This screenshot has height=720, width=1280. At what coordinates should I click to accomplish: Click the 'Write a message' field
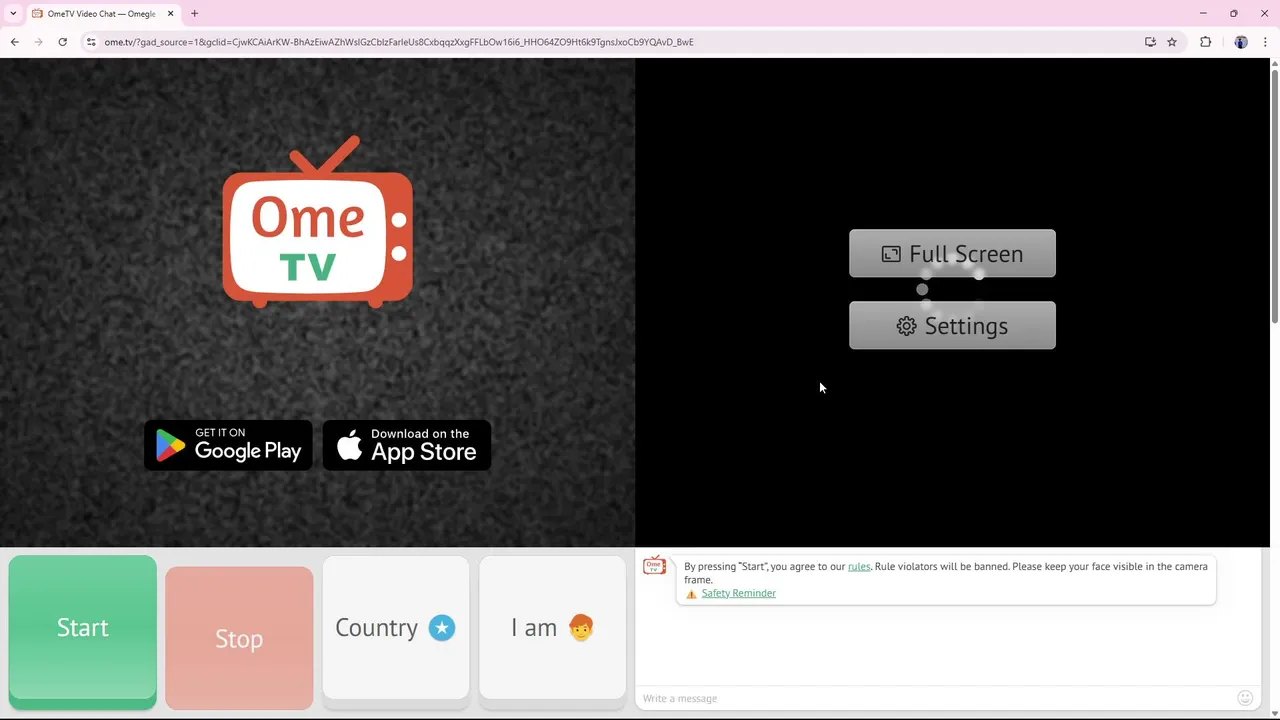pos(935,698)
